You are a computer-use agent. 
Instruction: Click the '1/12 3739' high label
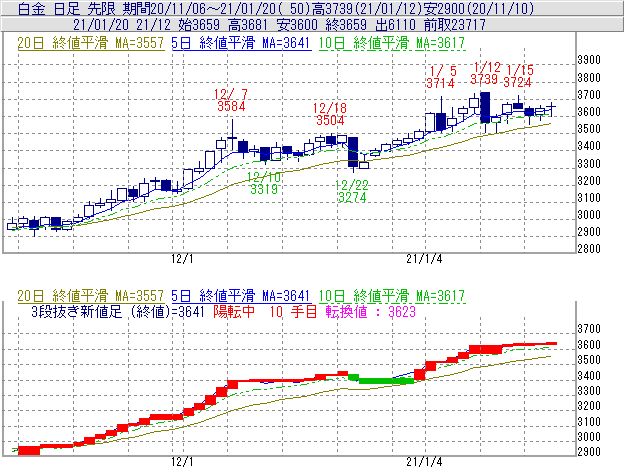click(484, 73)
